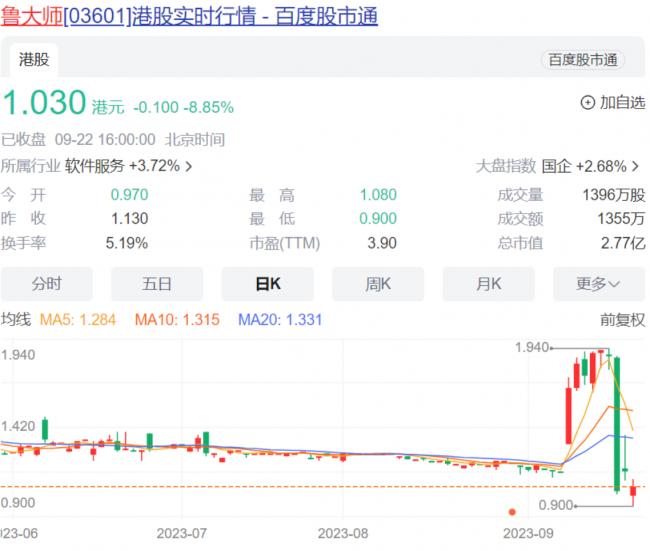Click the 百度股市通 badge button
The height and width of the screenshot is (551, 650).
tap(583, 60)
